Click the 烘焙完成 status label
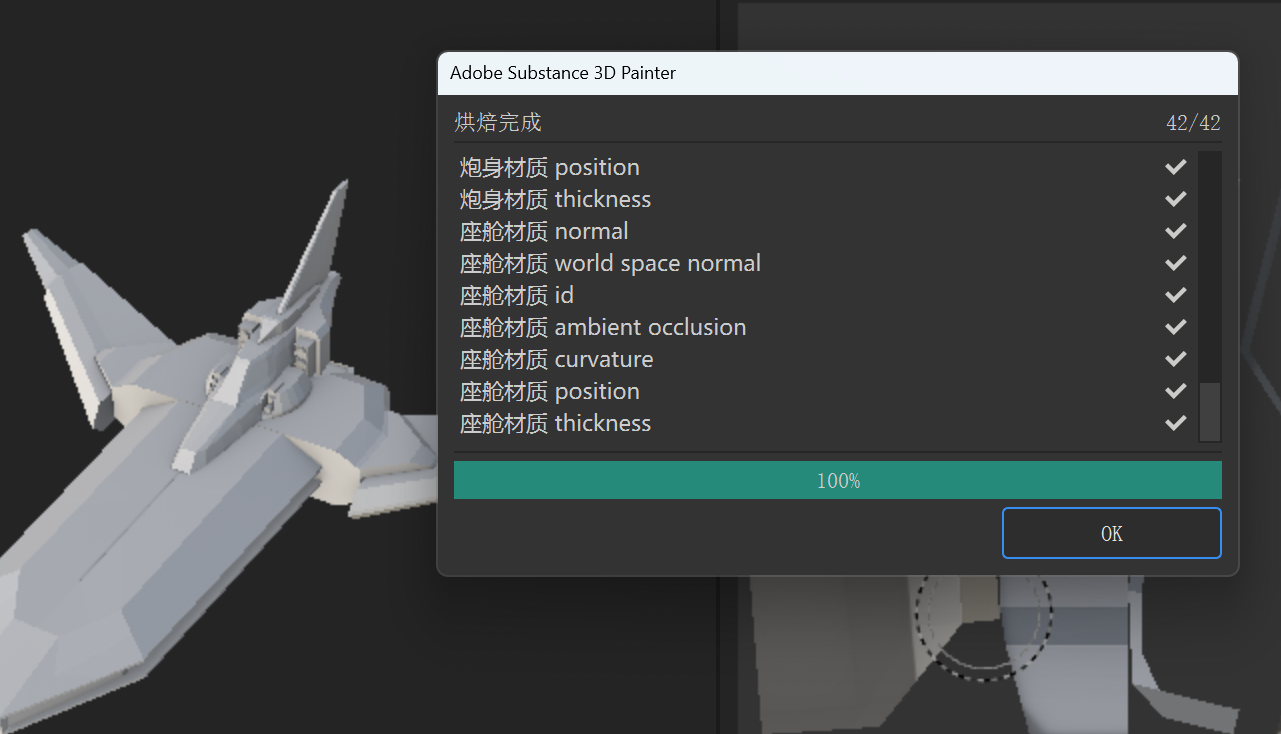This screenshot has width=1281, height=734. tap(498, 122)
